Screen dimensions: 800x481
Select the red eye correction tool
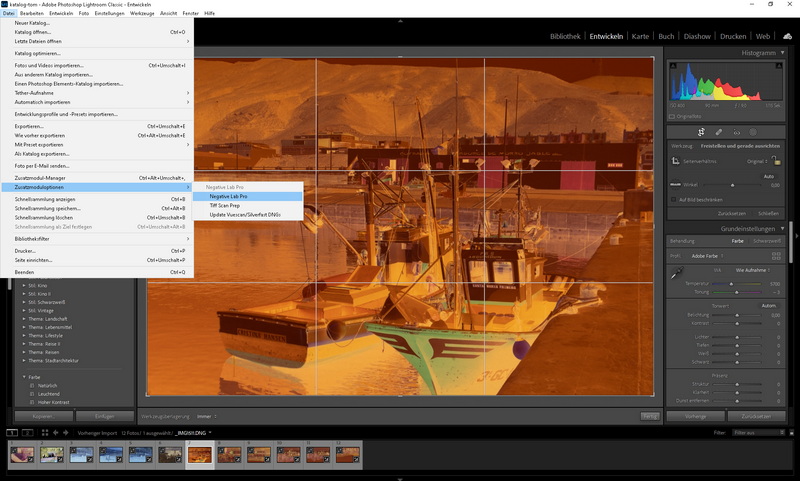click(x=736, y=131)
